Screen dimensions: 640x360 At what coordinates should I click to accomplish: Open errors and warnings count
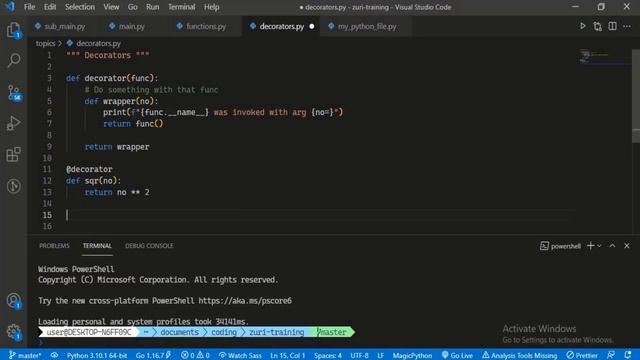point(195,356)
